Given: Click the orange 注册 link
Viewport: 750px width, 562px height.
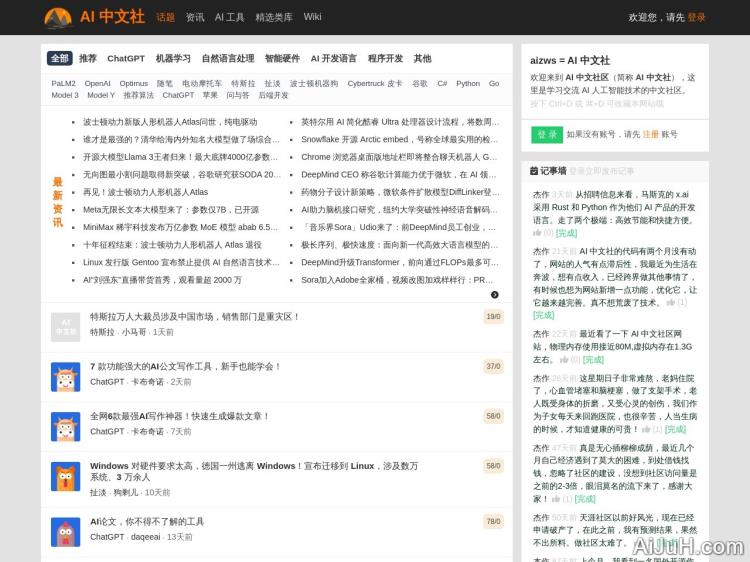Looking at the screenshot, I should (x=651, y=134).
